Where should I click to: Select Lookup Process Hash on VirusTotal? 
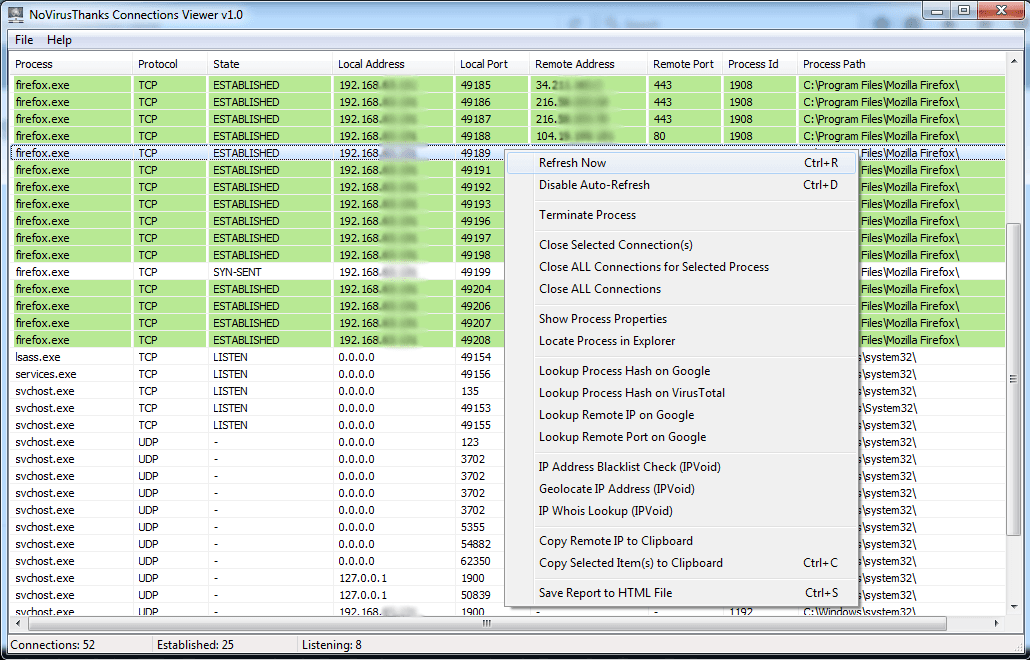point(682,393)
